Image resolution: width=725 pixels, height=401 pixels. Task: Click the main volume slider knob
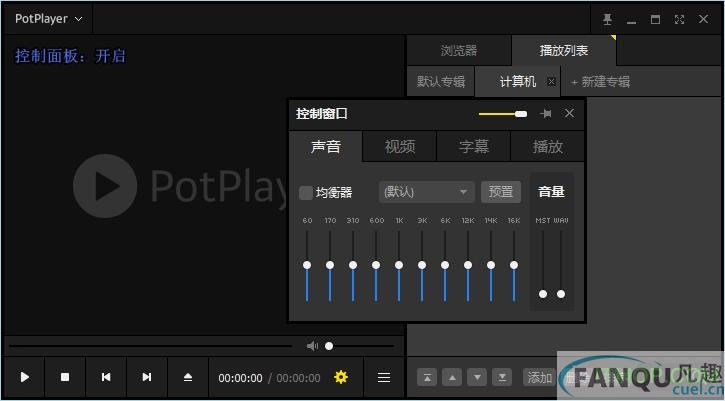click(329, 346)
